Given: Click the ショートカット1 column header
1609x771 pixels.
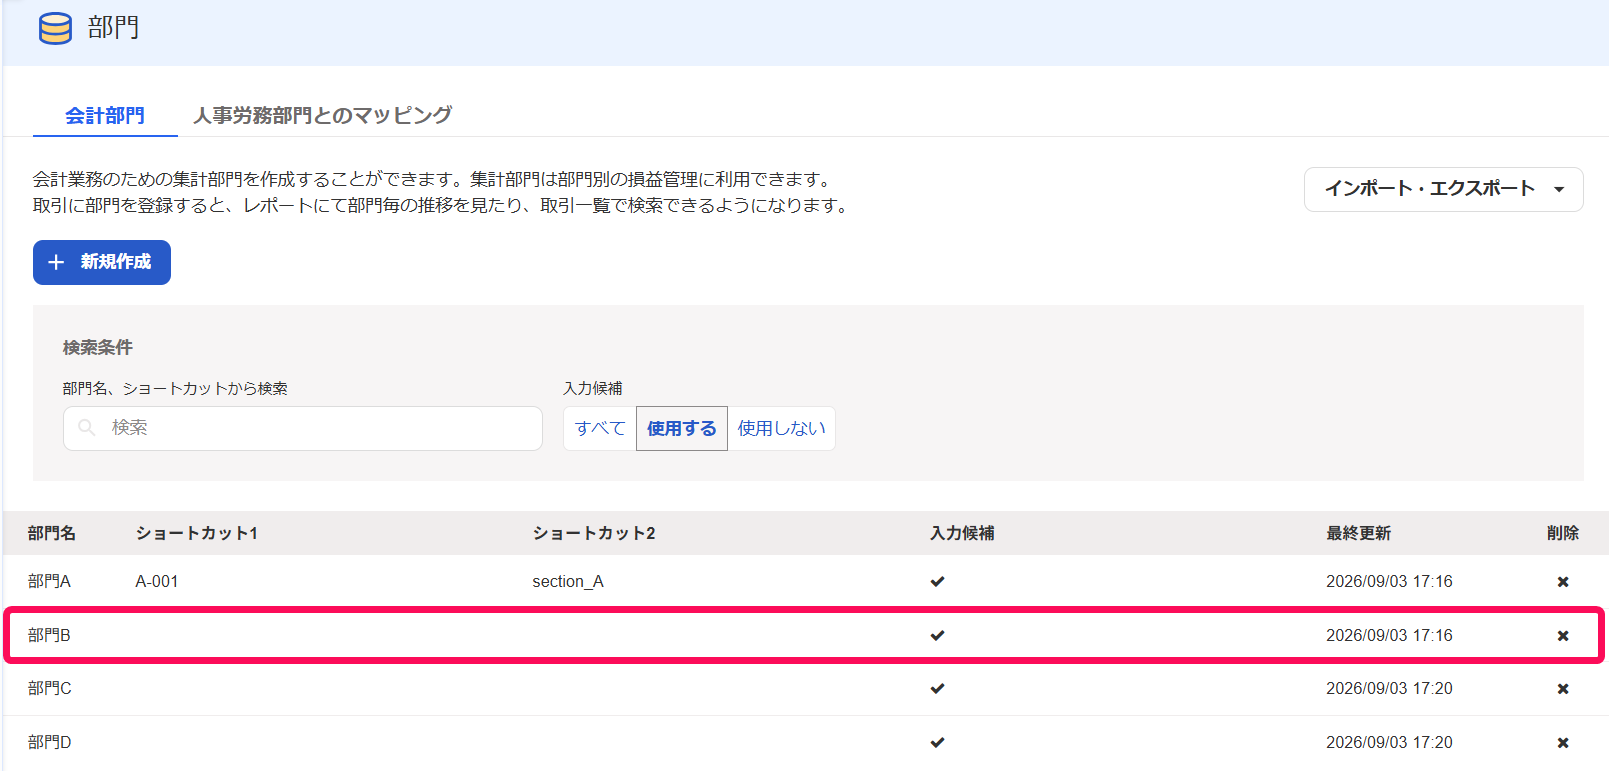Looking at the screenshot, I should [x=197, y=533].
